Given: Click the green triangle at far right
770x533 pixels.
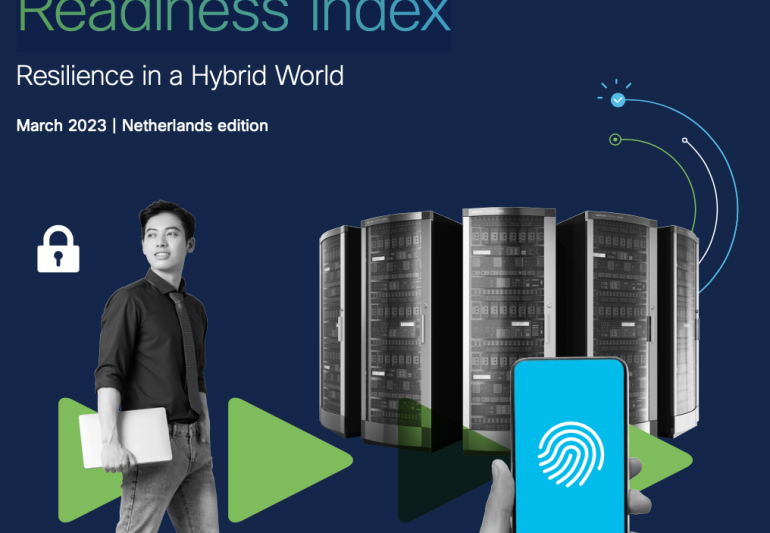Looking at the screenshot, I should [x=665, y=462].
